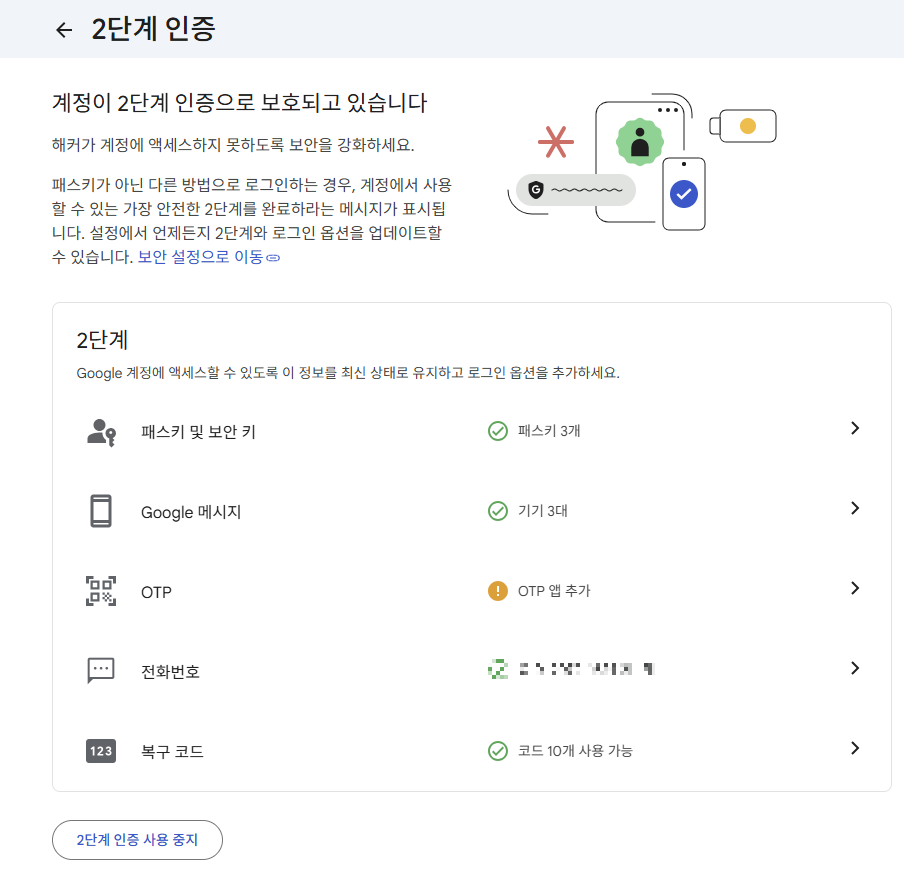Click the 2단계 인증 page title

(153, 29)
